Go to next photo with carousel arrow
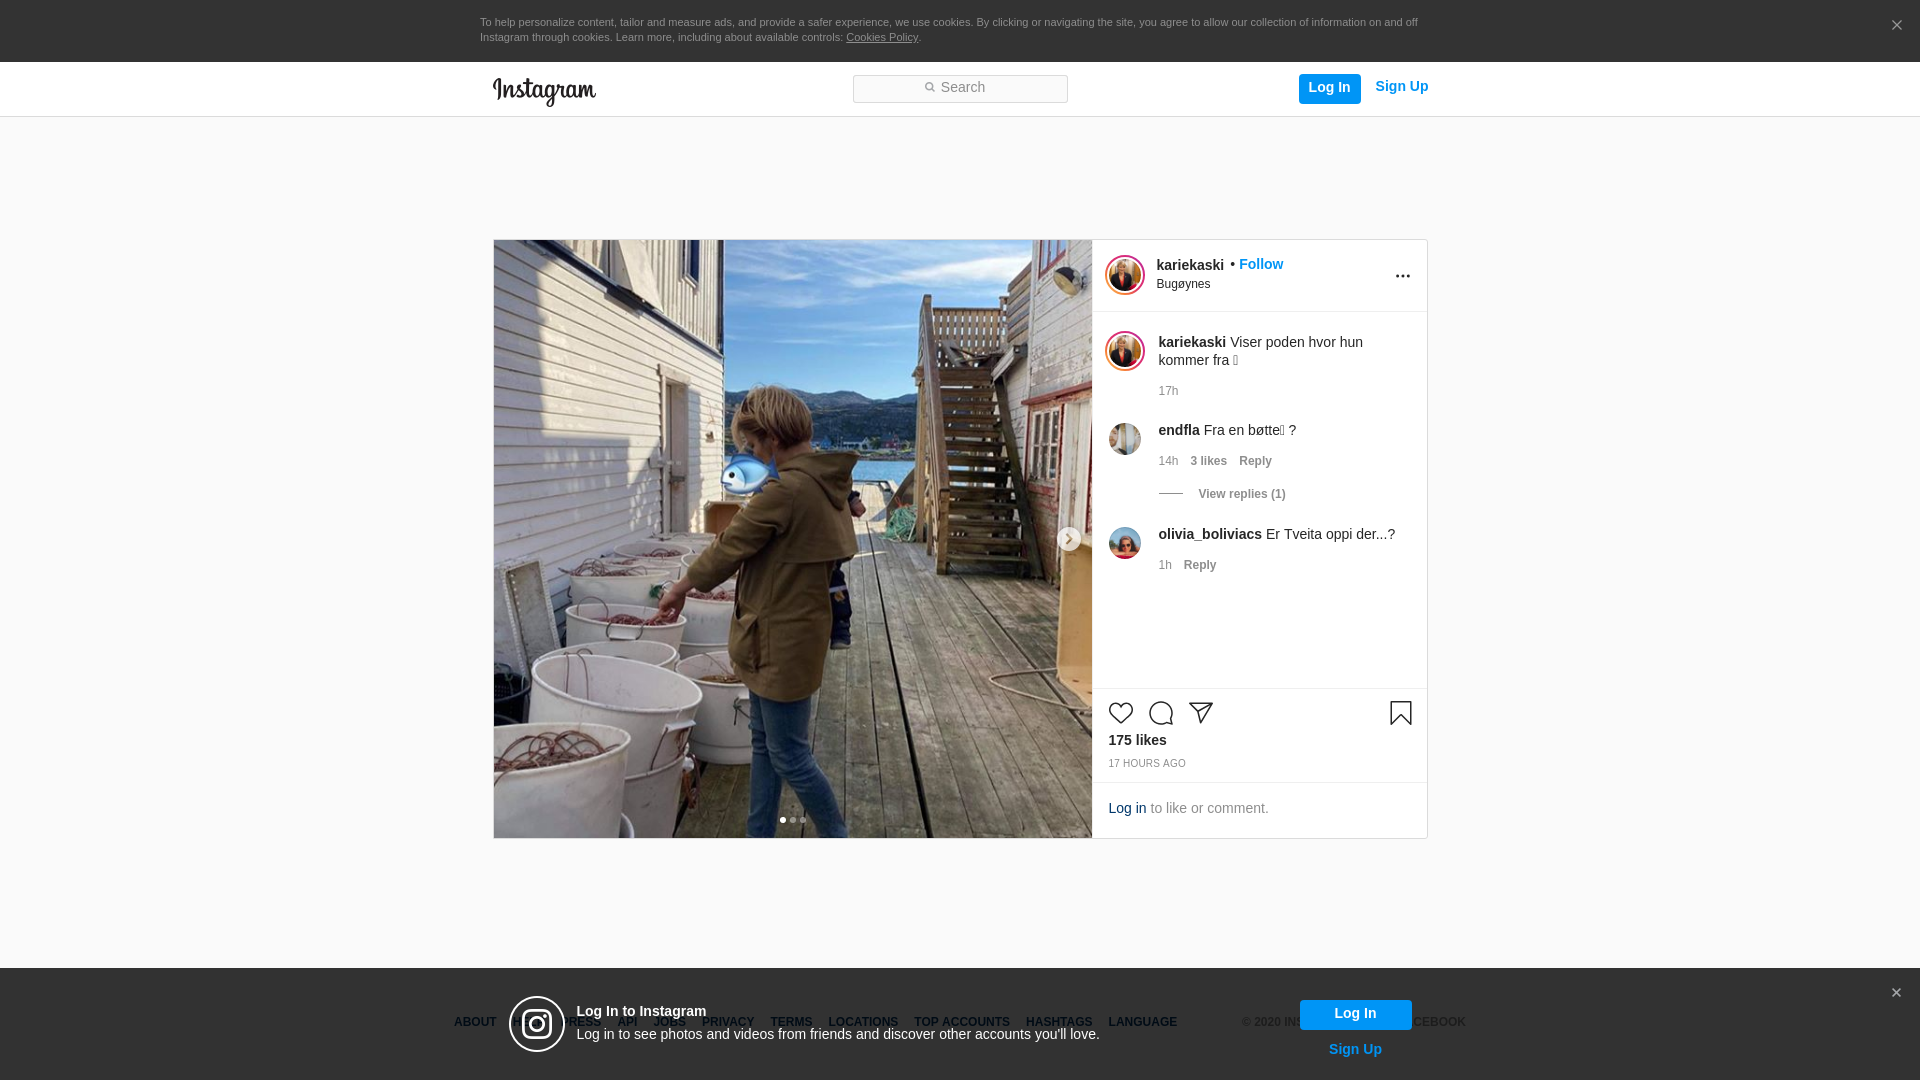Screen dimensions: 1920x1080 [x=1068, y=539]
